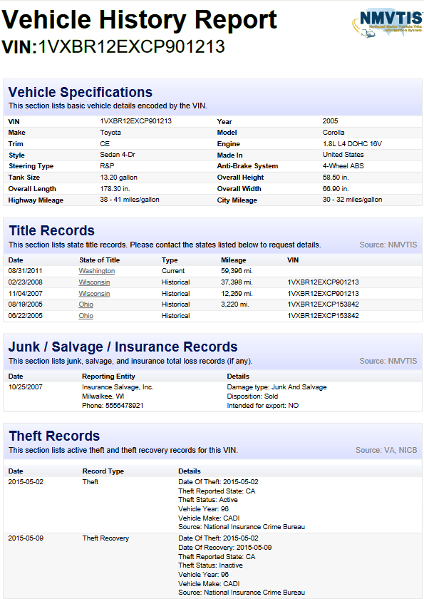The image size is (424, 599).
Task: Open the Wisconsin link dated 02/23/2008
Action: click(x=94, y=282)
